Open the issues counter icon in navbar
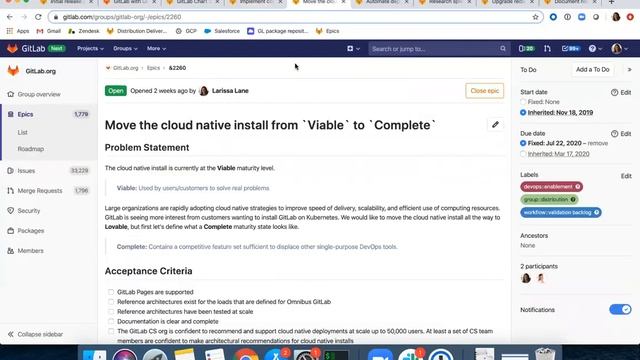The image size is (640, 360). pos(526,49)
